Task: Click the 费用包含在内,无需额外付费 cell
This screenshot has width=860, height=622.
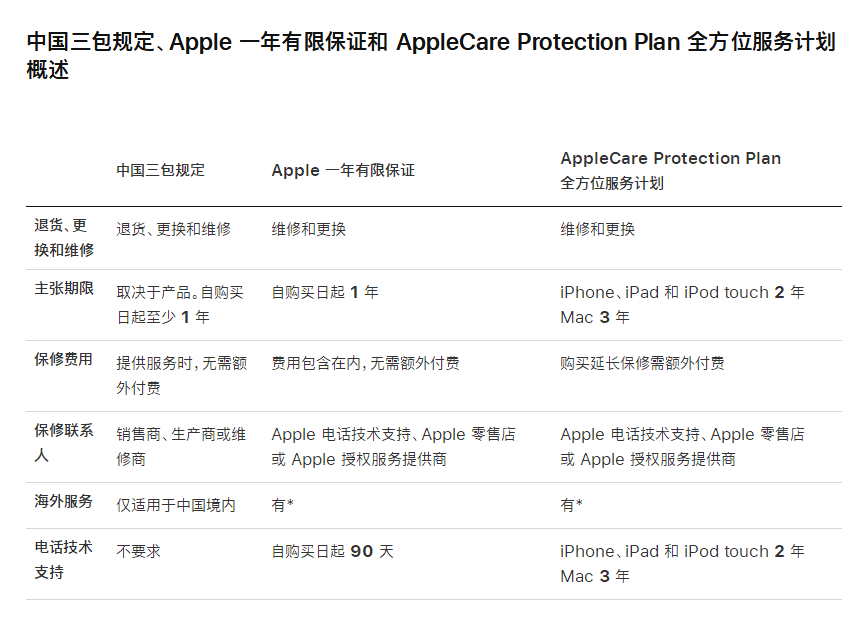Action: [366, 363]
